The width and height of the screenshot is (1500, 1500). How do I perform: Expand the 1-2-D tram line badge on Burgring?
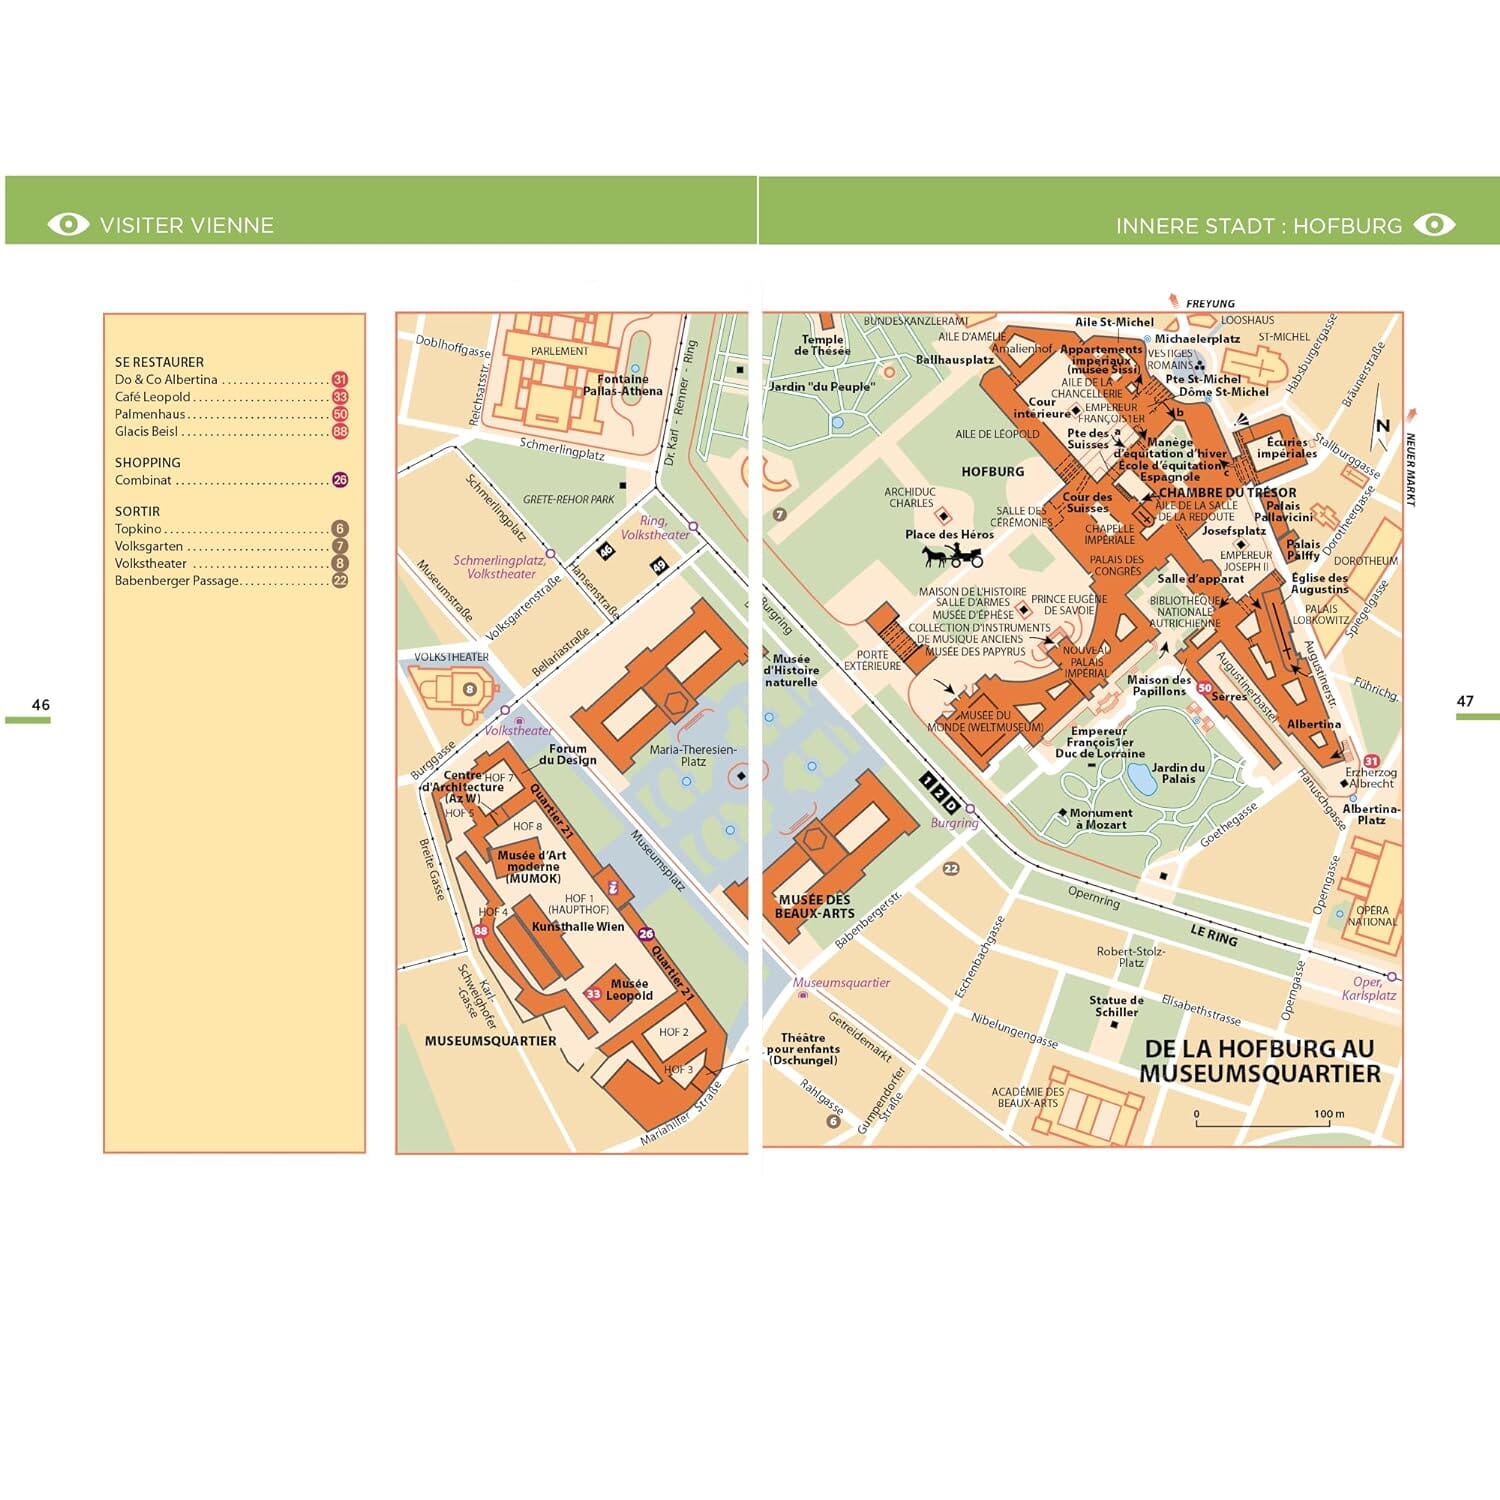[938, 791]
